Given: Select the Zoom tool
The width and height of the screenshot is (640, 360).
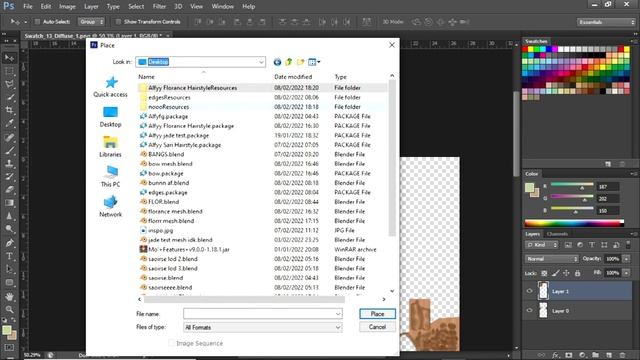Looking at the screenshot, I should [x=9, y=309].
